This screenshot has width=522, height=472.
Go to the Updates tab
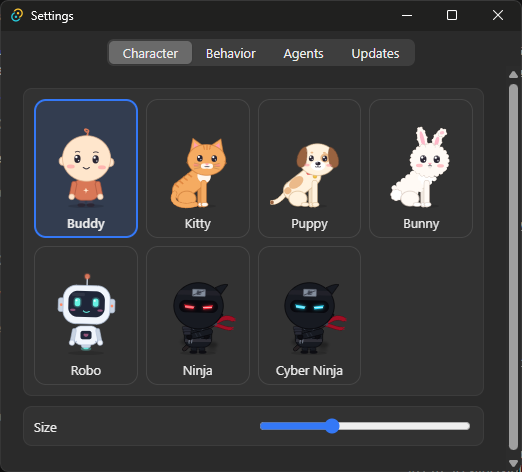(x=375, y=53)
